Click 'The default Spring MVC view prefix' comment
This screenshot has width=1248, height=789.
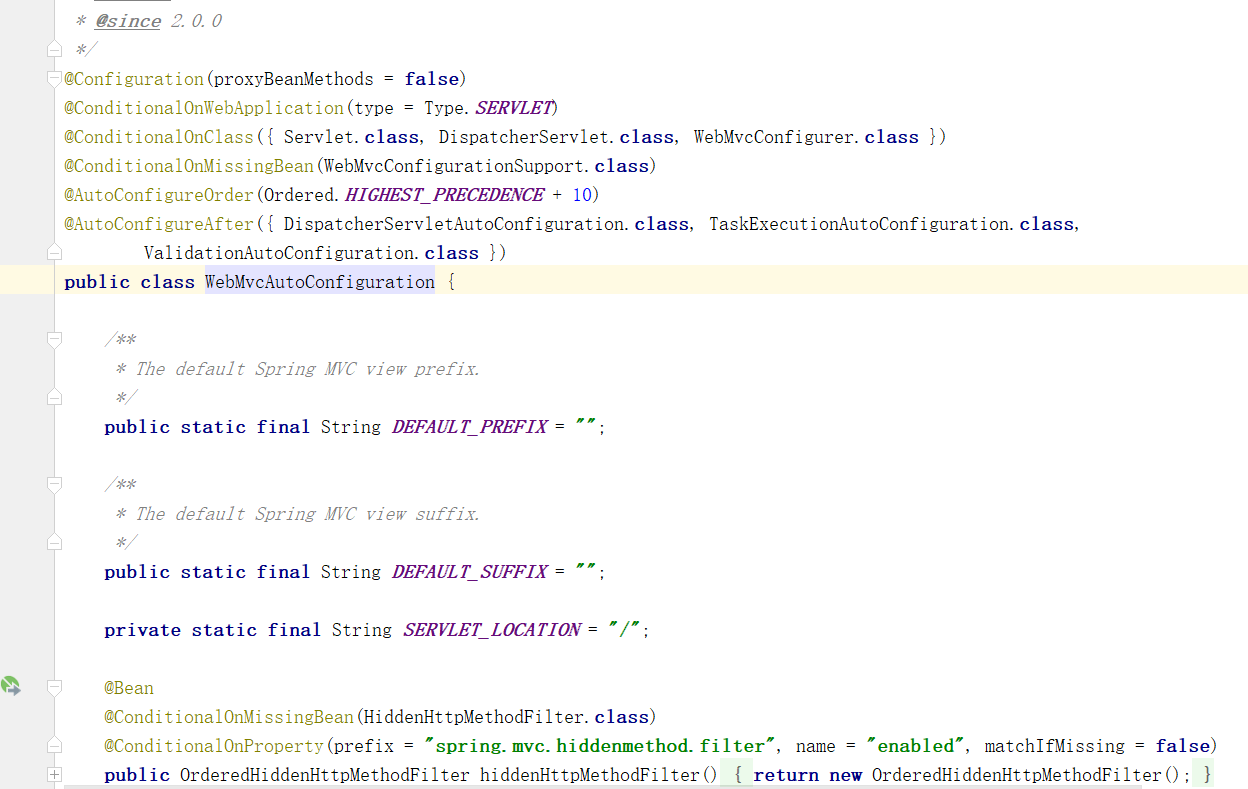coord(308,369)
